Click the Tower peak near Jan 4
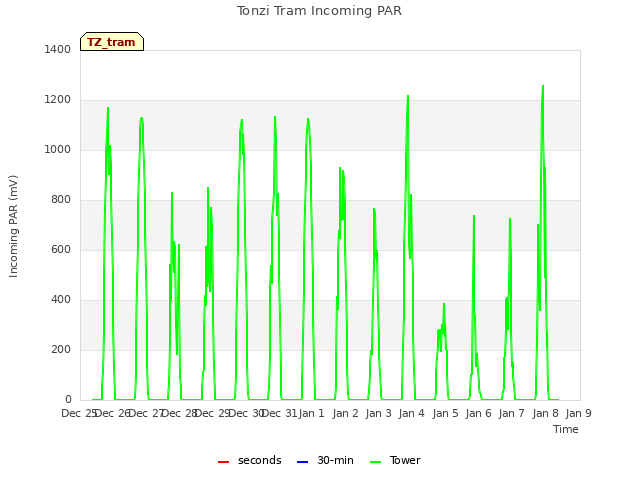 408,96
